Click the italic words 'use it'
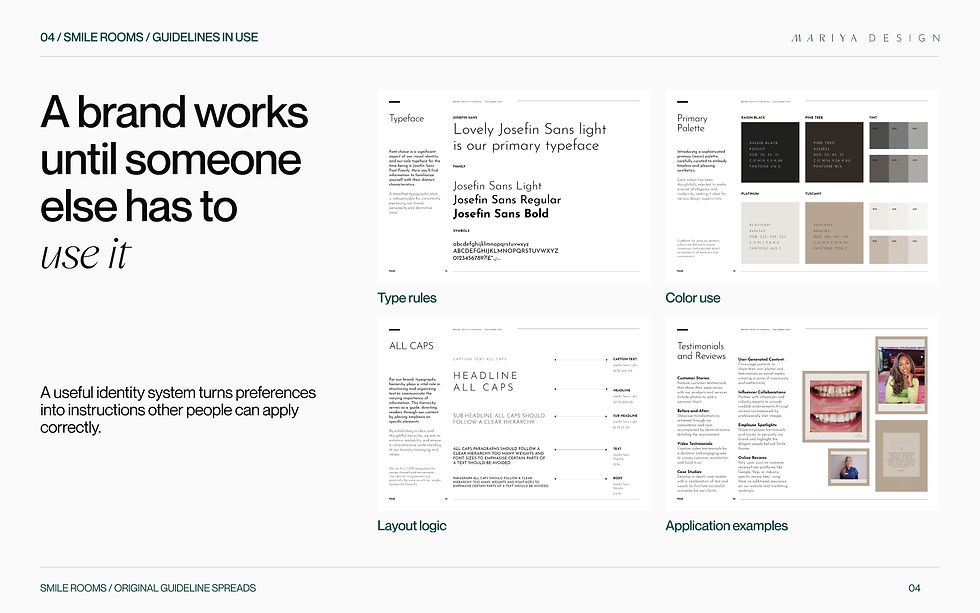The height and width of the screenshot is (613, 980). [x=86, y=254]
